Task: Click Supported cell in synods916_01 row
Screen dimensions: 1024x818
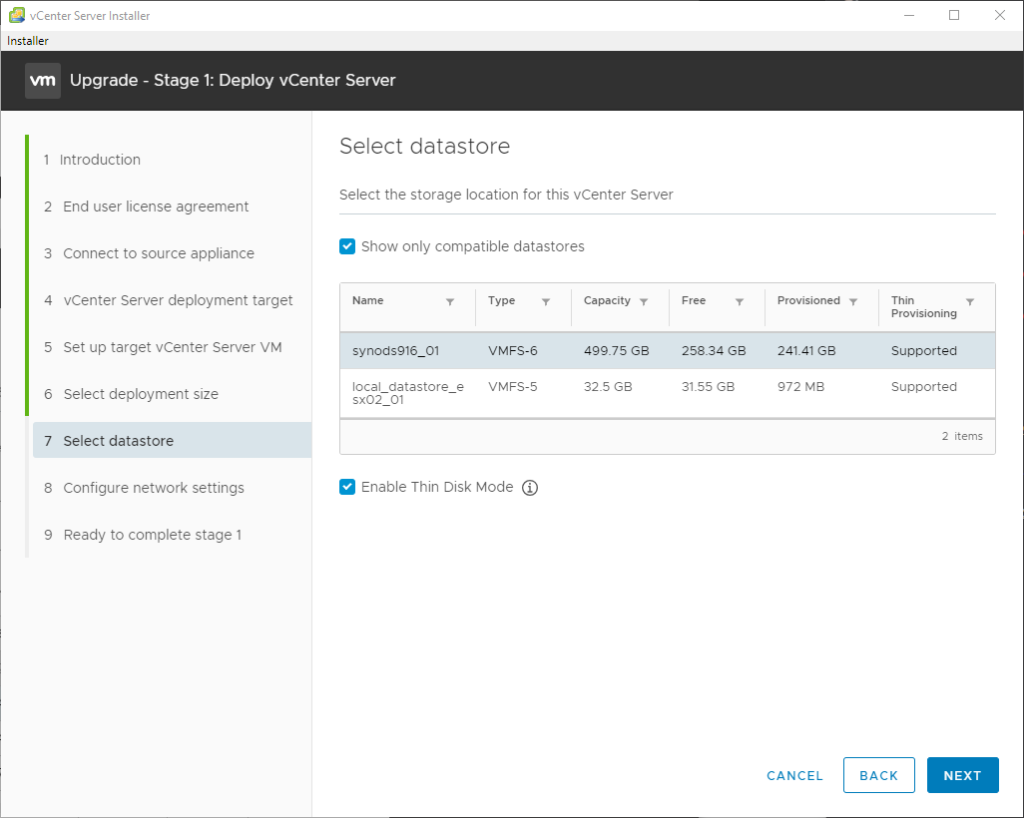Action: point(923,351)
